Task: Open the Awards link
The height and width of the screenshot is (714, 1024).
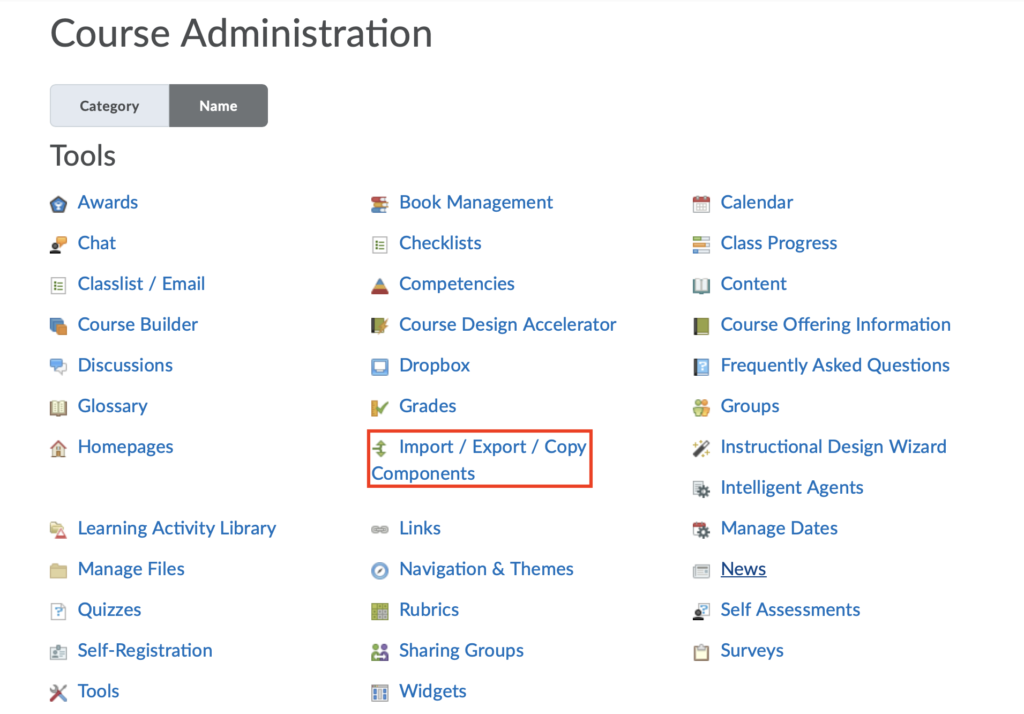Action: (x=108, y=202)
